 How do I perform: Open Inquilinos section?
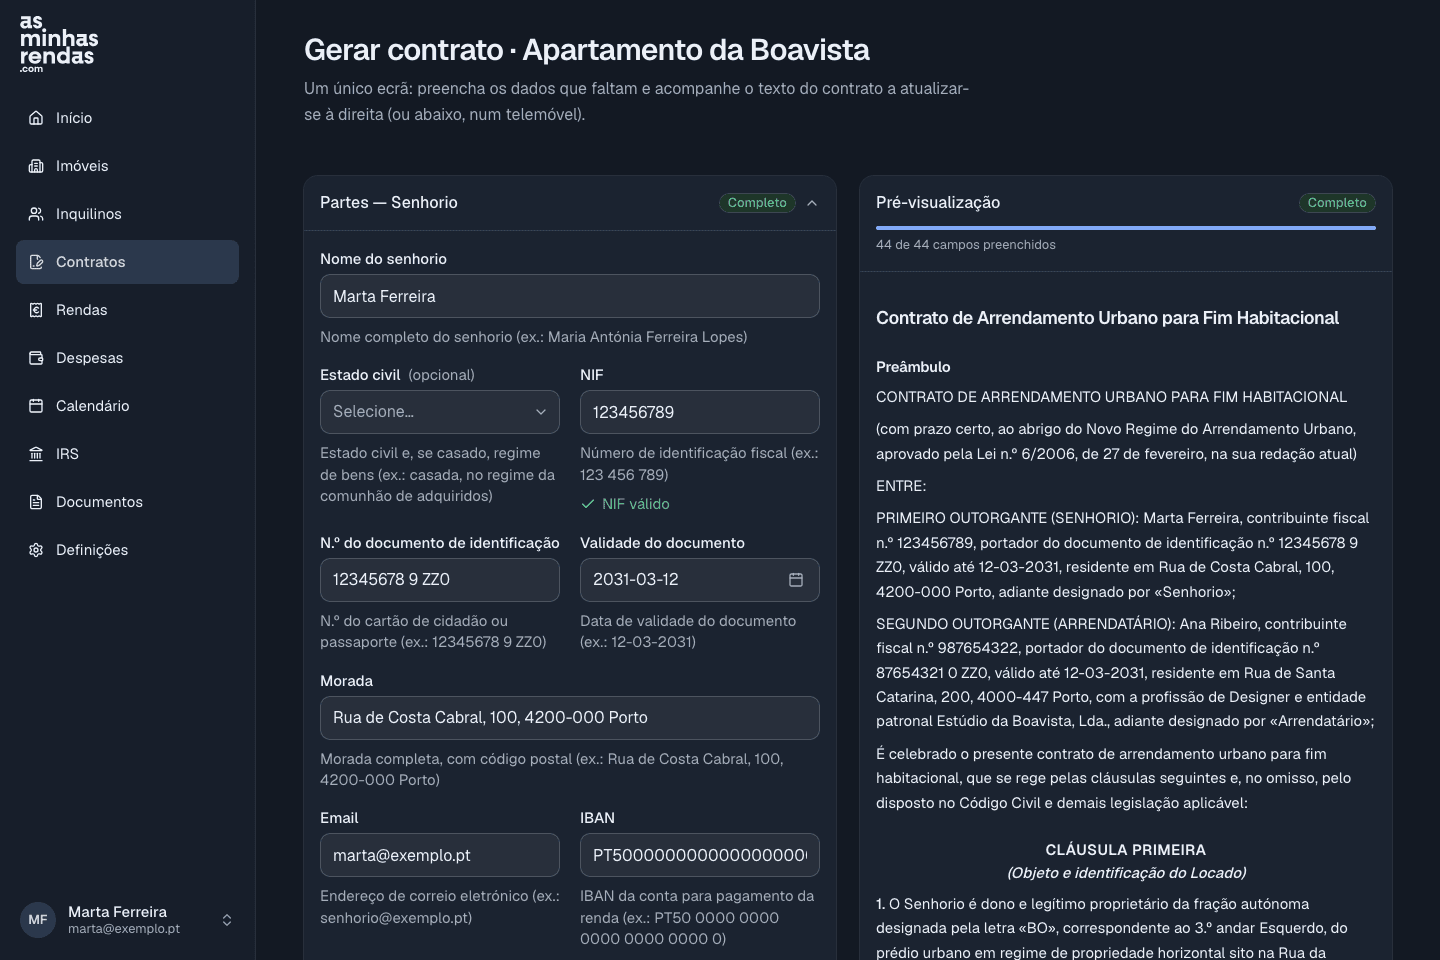click(127, 214)
